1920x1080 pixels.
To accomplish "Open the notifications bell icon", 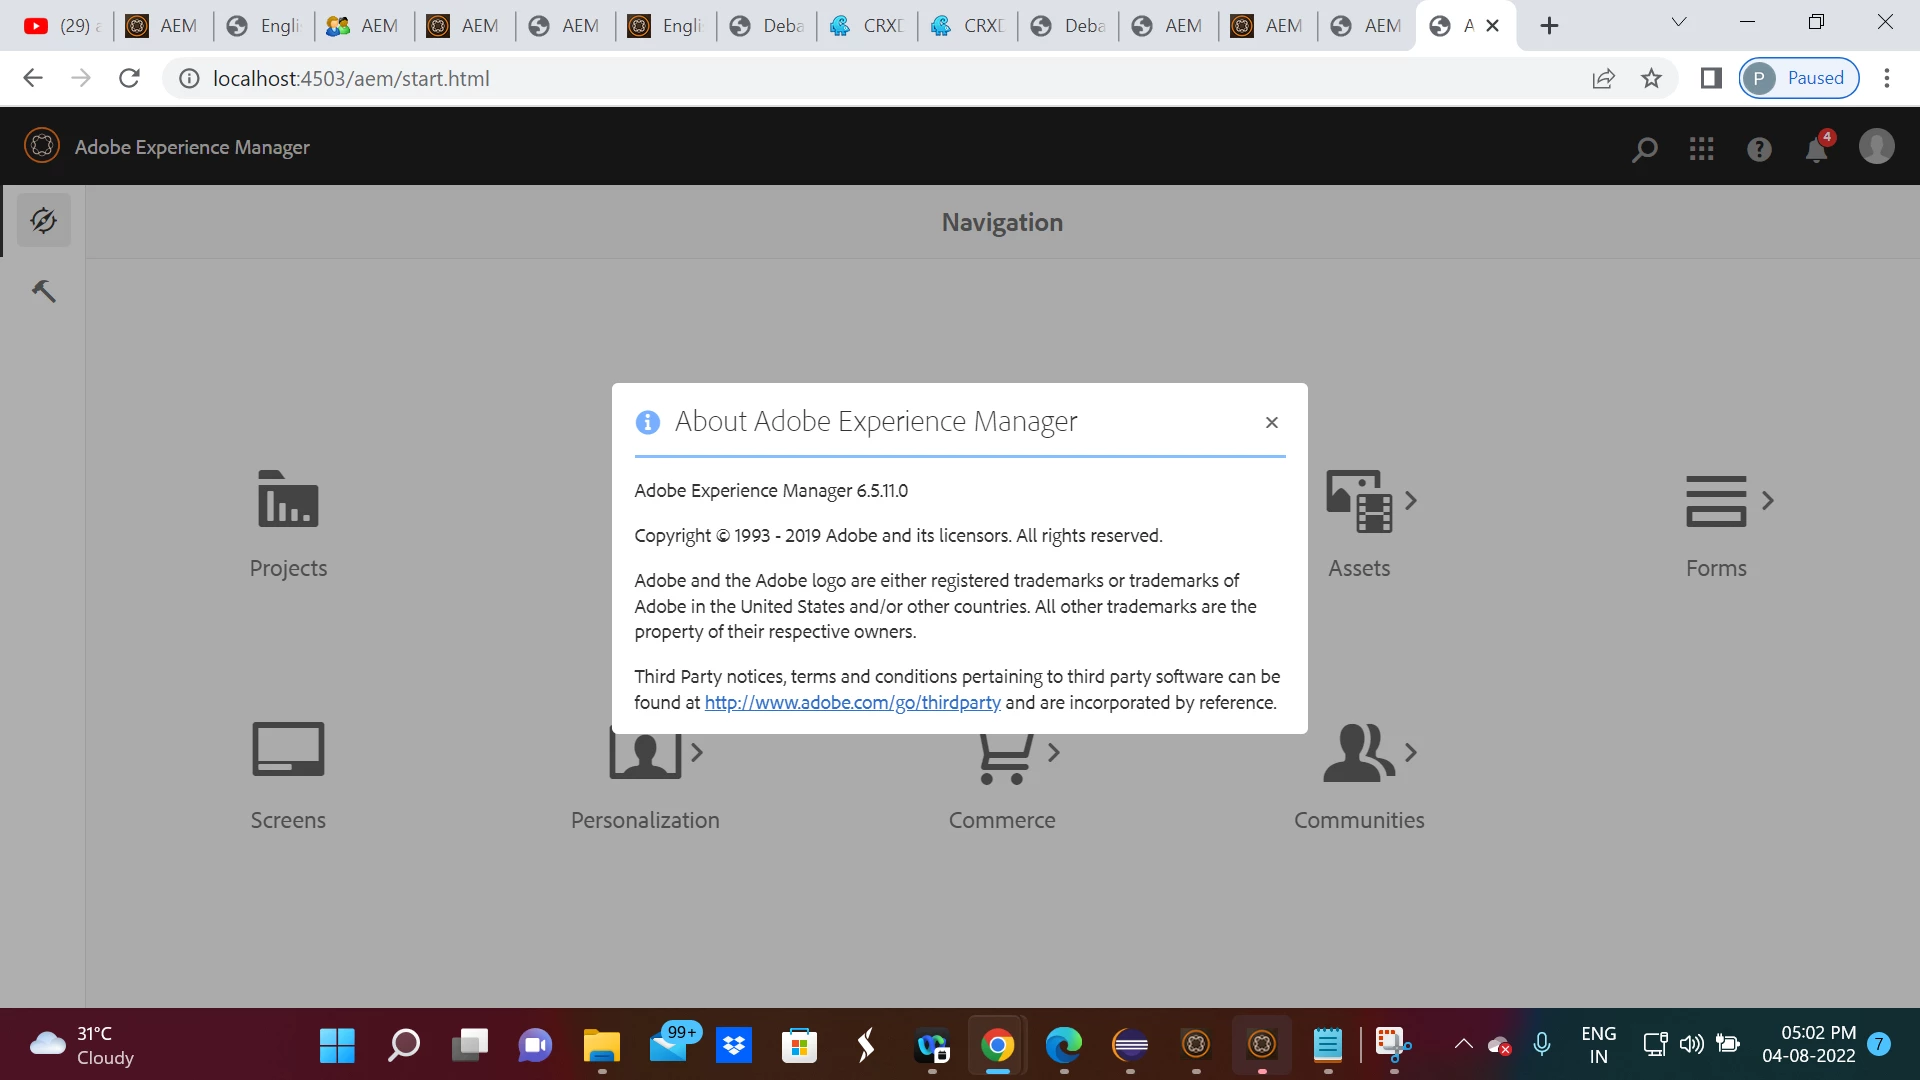I will (x=1816, y=149).
